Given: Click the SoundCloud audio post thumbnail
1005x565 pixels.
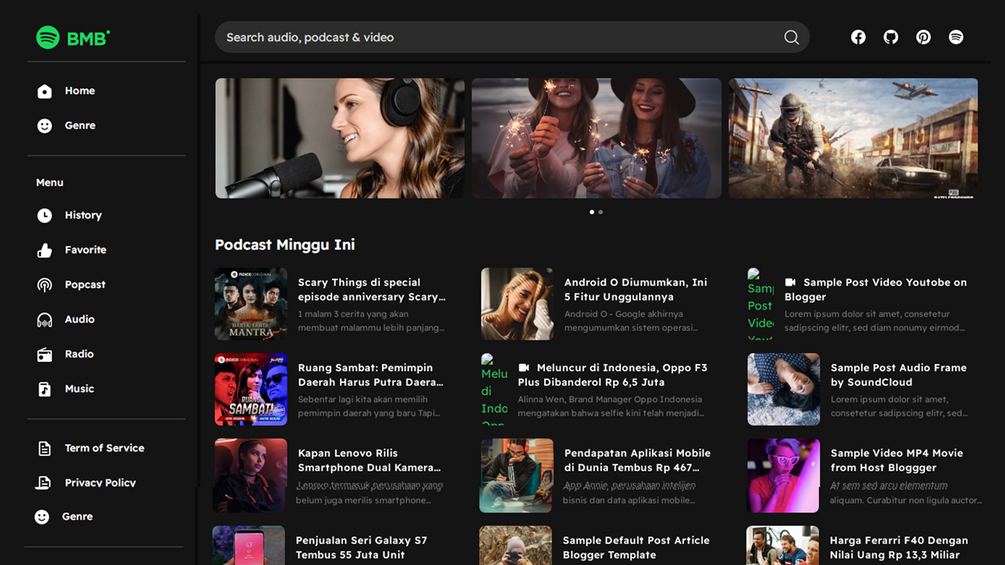Looking at the screenshot, I should point(783,389).
